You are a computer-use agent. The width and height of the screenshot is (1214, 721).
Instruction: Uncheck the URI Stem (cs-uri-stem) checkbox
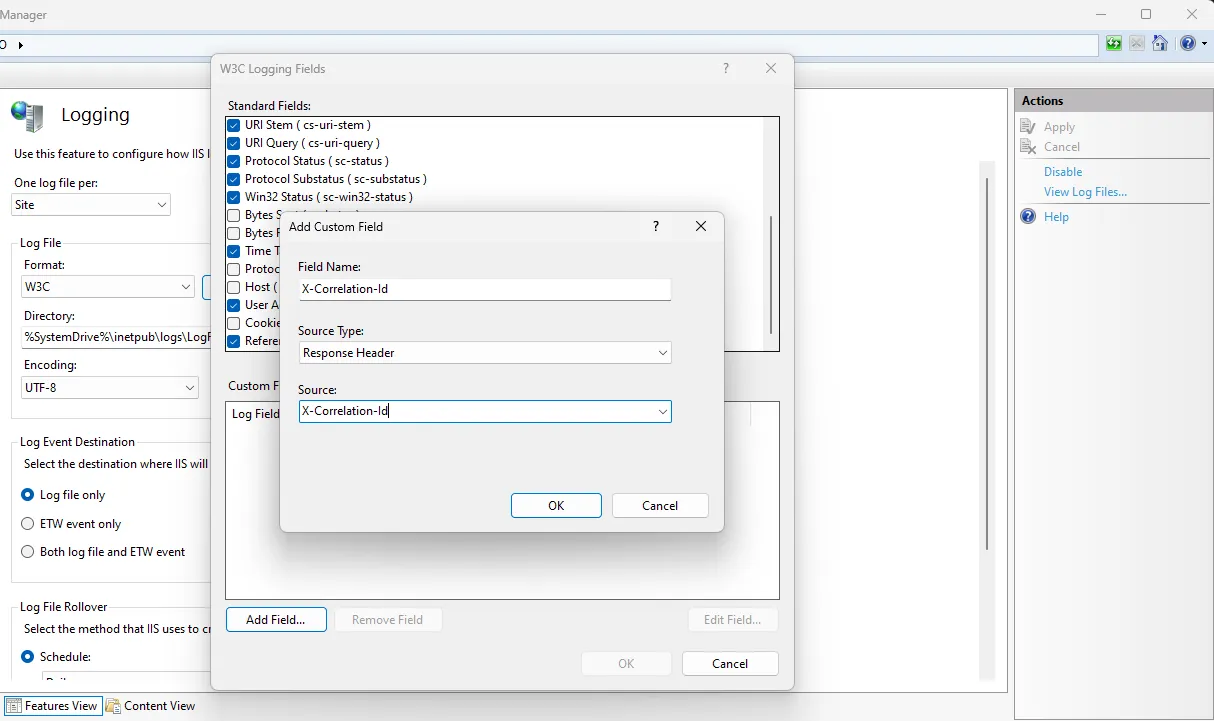click(x=234, y=125)
